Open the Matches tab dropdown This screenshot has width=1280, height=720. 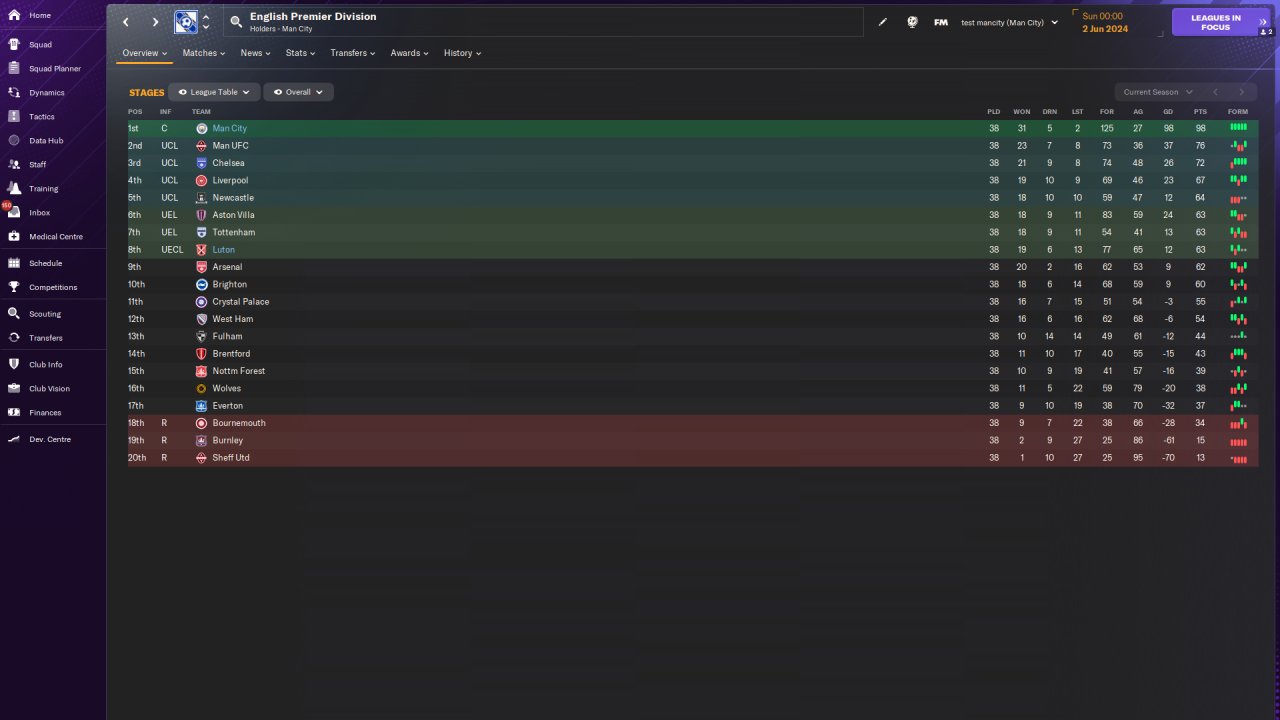pyautogui.click(x=204, y=53)
